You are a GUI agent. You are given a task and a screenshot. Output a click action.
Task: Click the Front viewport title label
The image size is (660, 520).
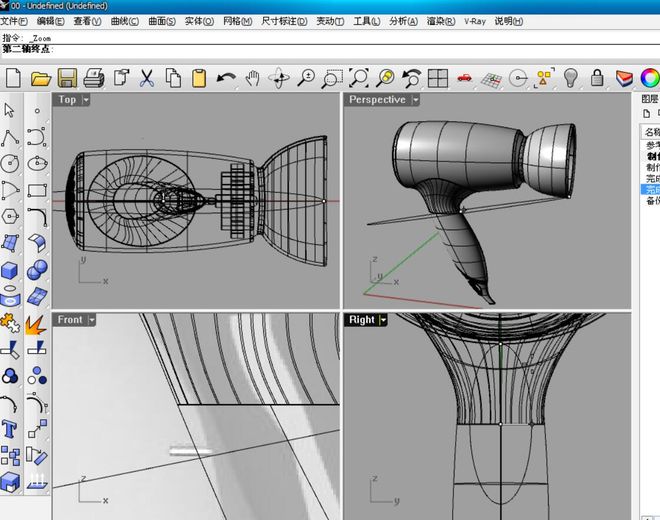[70, 320]
